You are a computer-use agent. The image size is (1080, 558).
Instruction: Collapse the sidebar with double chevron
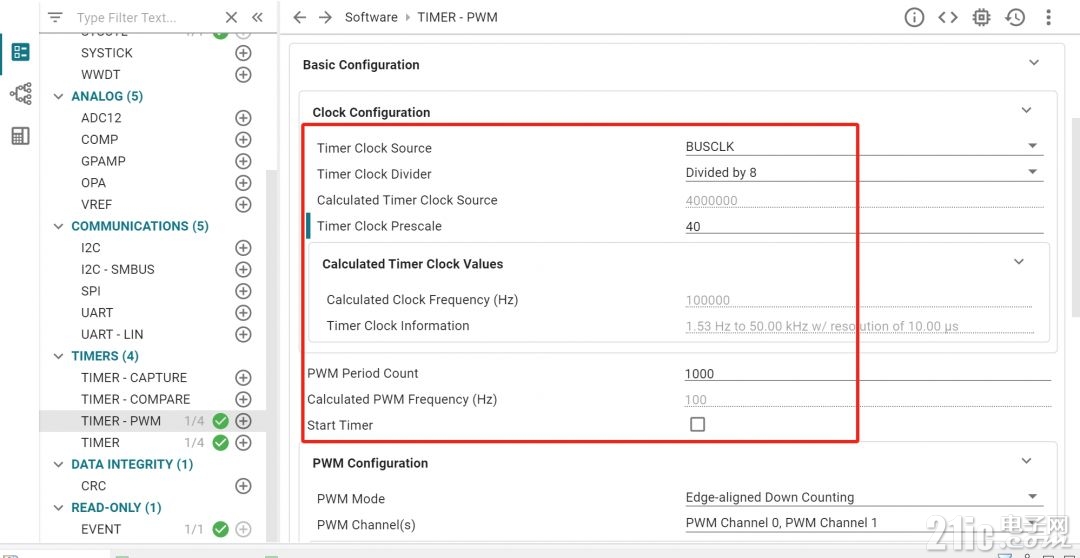click(x=257, y=17)
